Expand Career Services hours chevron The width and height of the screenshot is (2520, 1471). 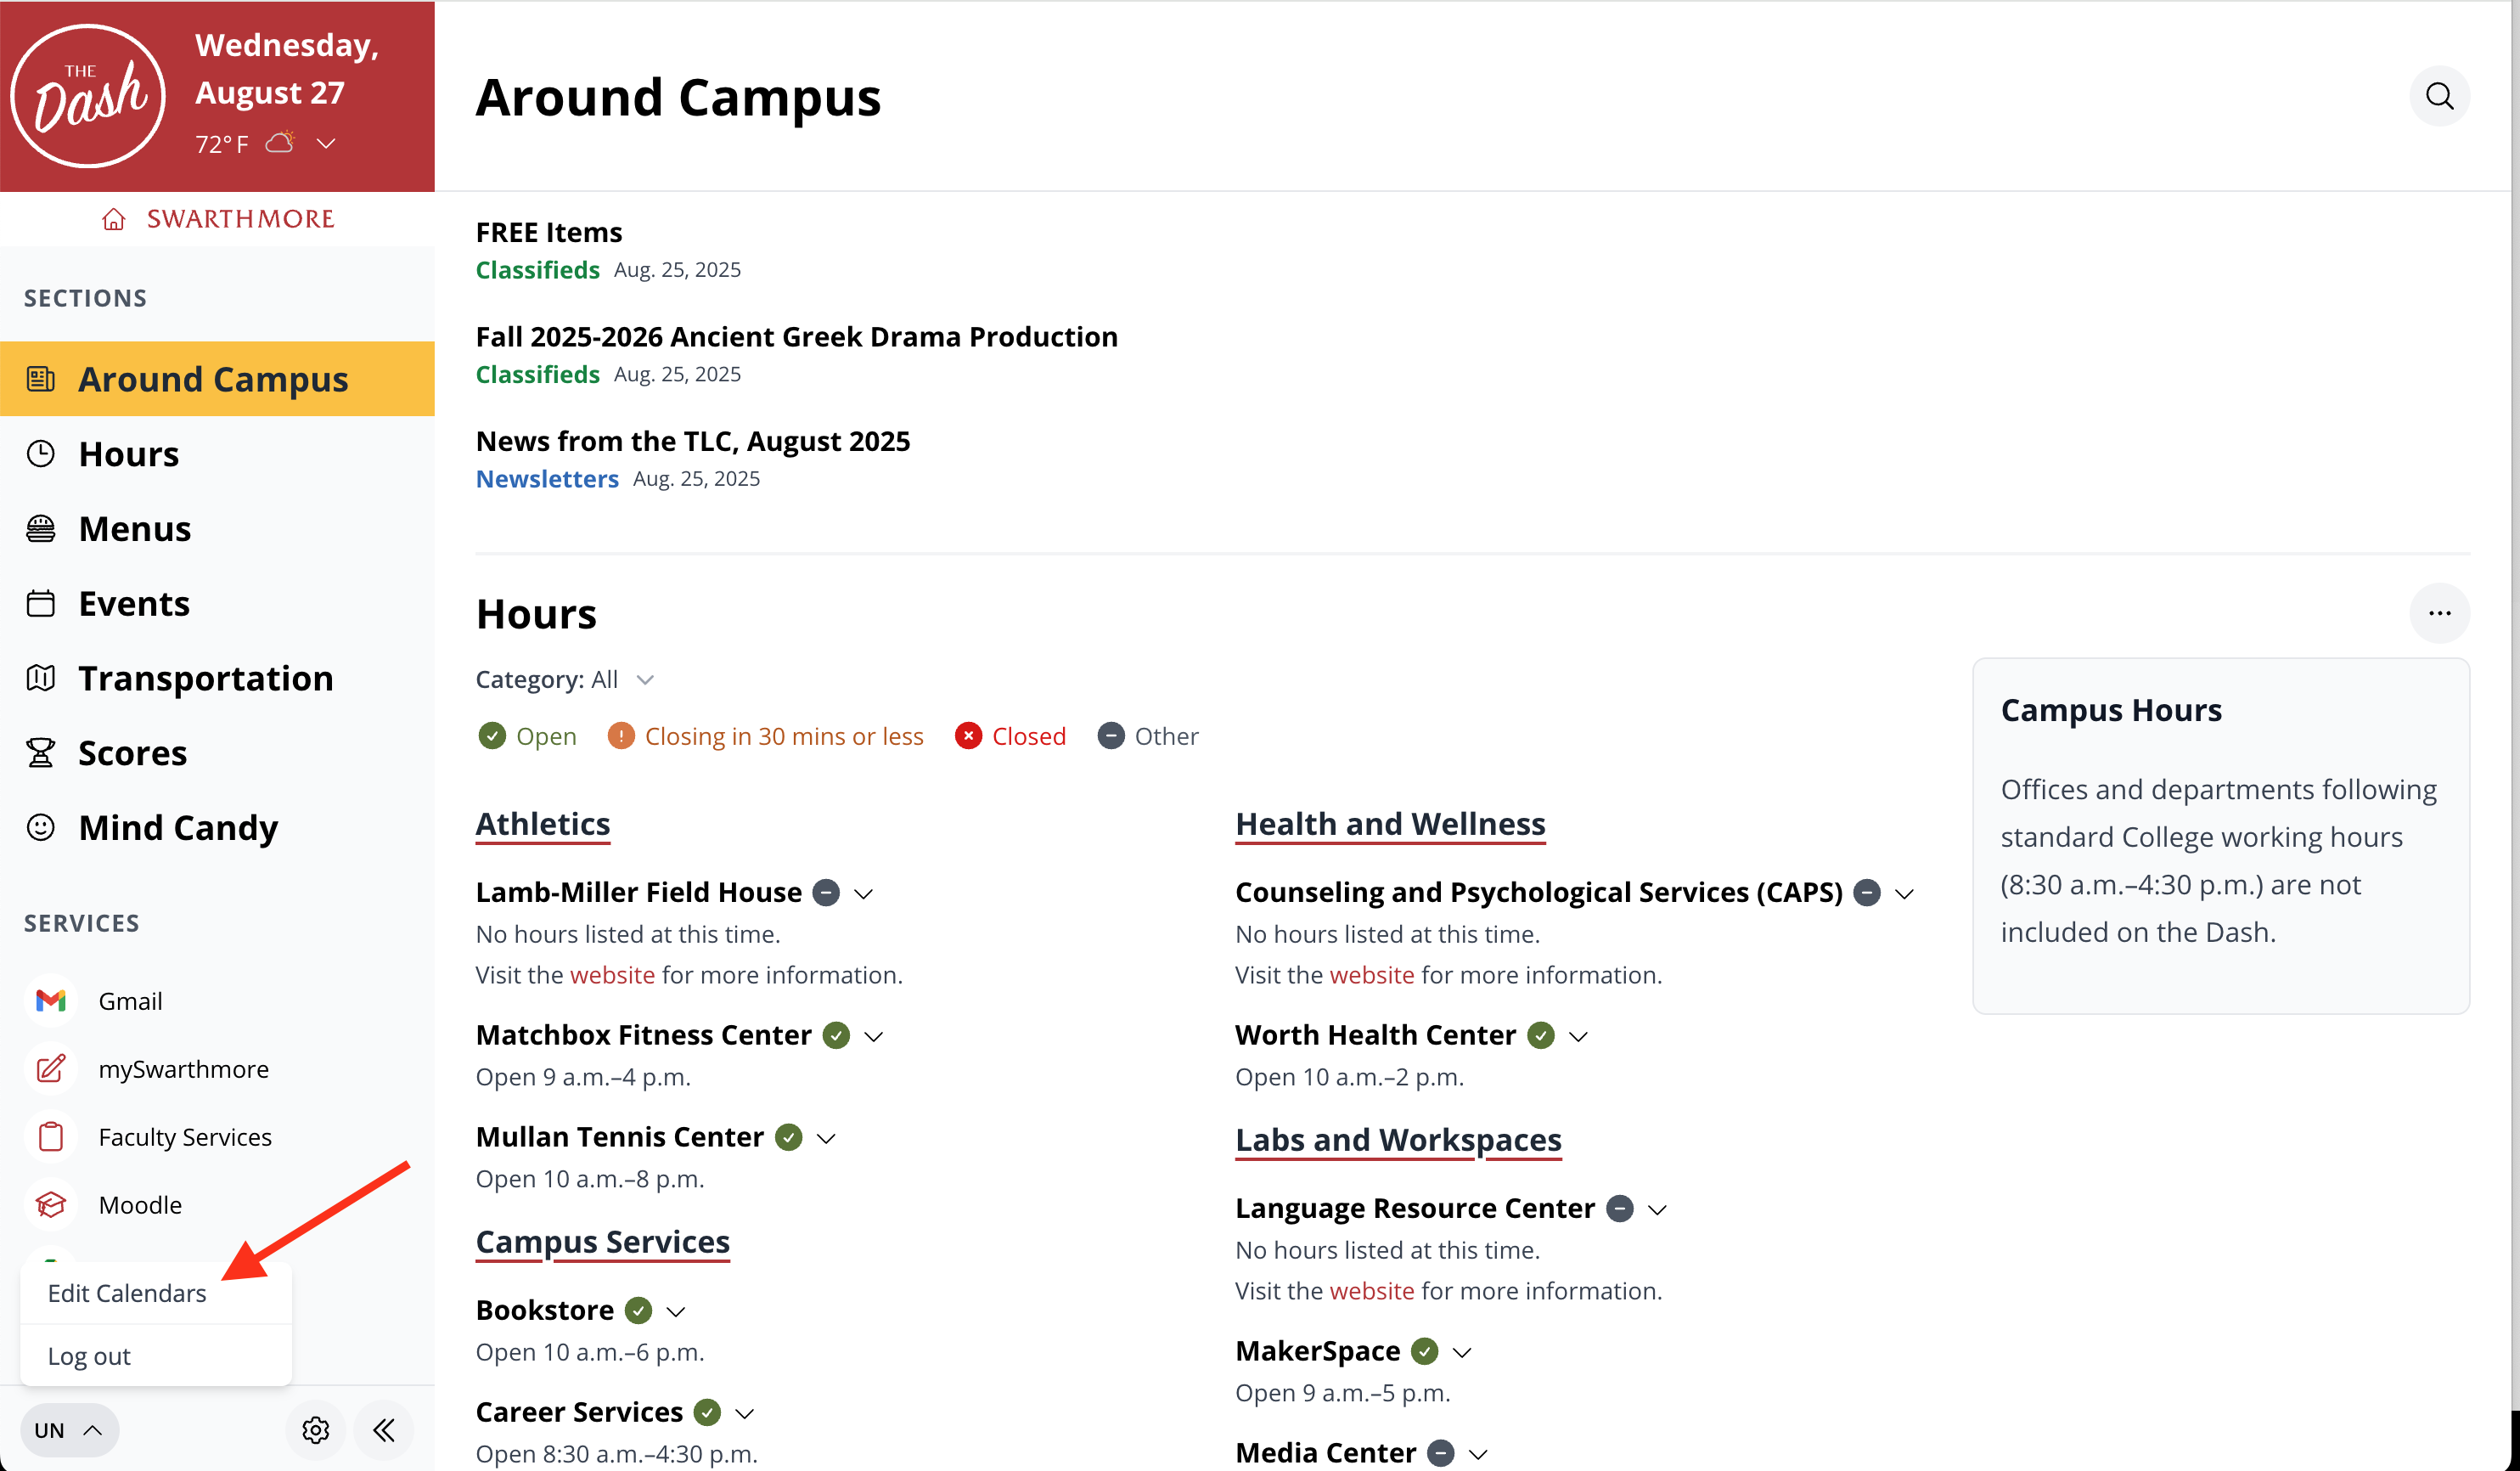[744, 1413]
